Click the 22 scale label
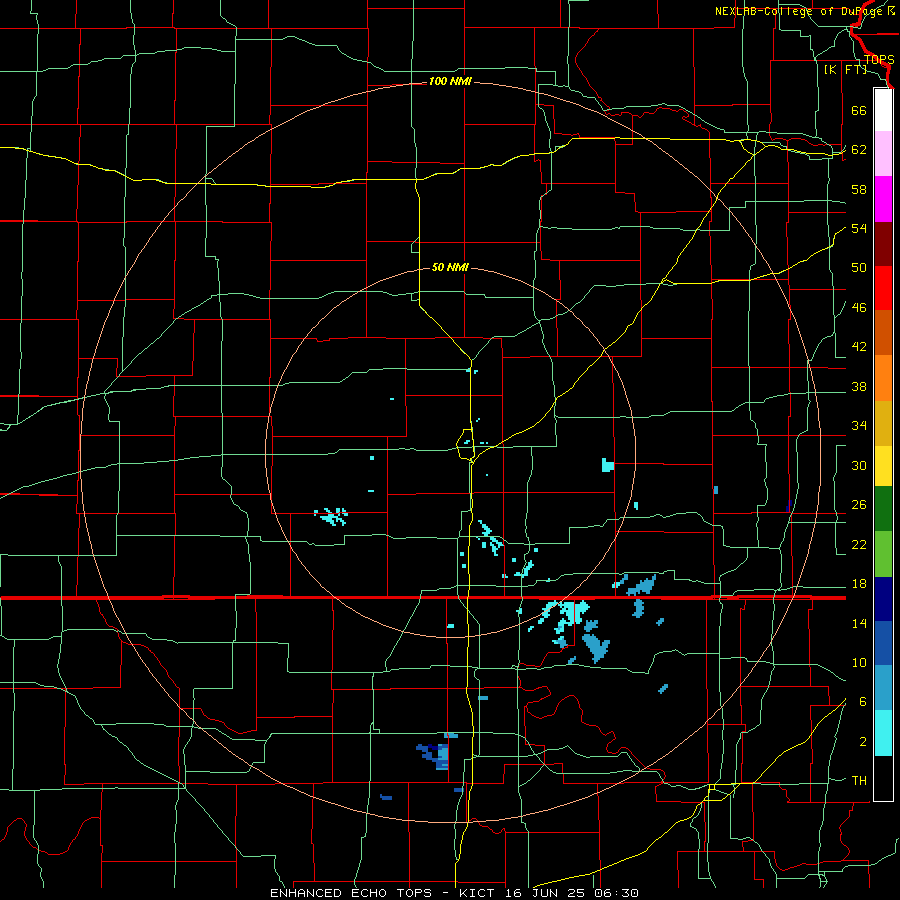The height and width of the screenshot is (900, 900). pos(859,545)
